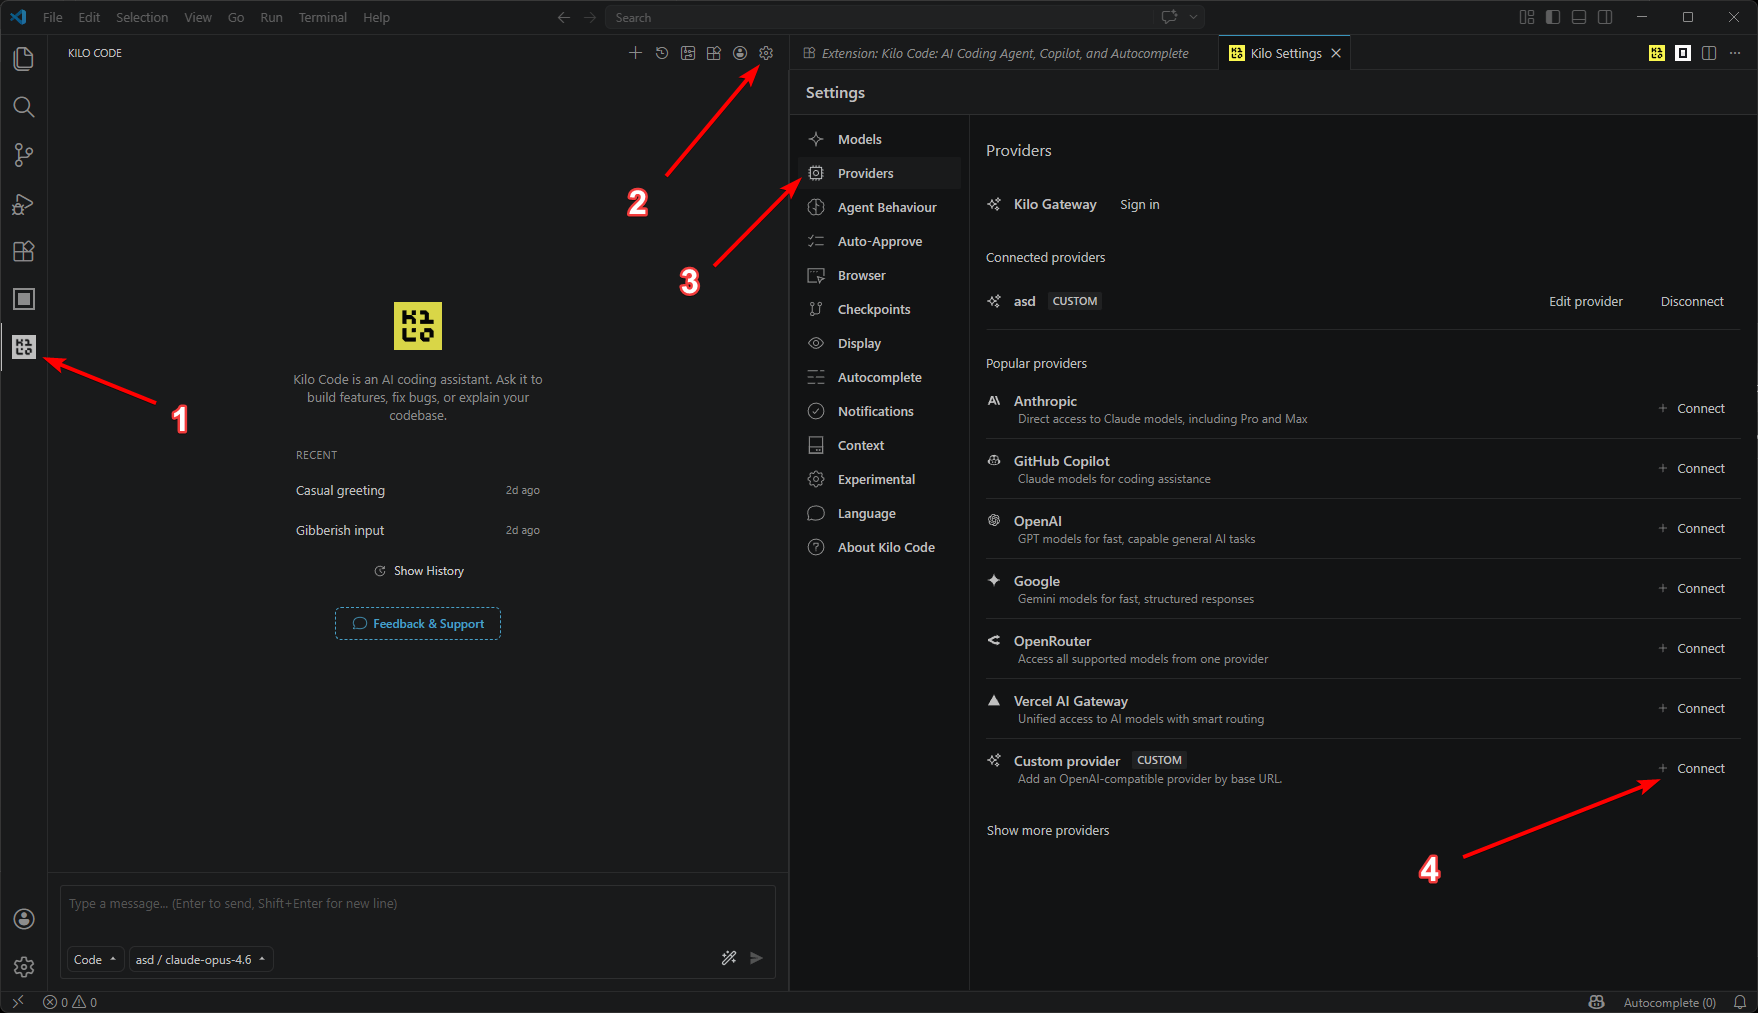Open the Auto-Approve settings section
1758x1013 pixels.
[880, 241]
